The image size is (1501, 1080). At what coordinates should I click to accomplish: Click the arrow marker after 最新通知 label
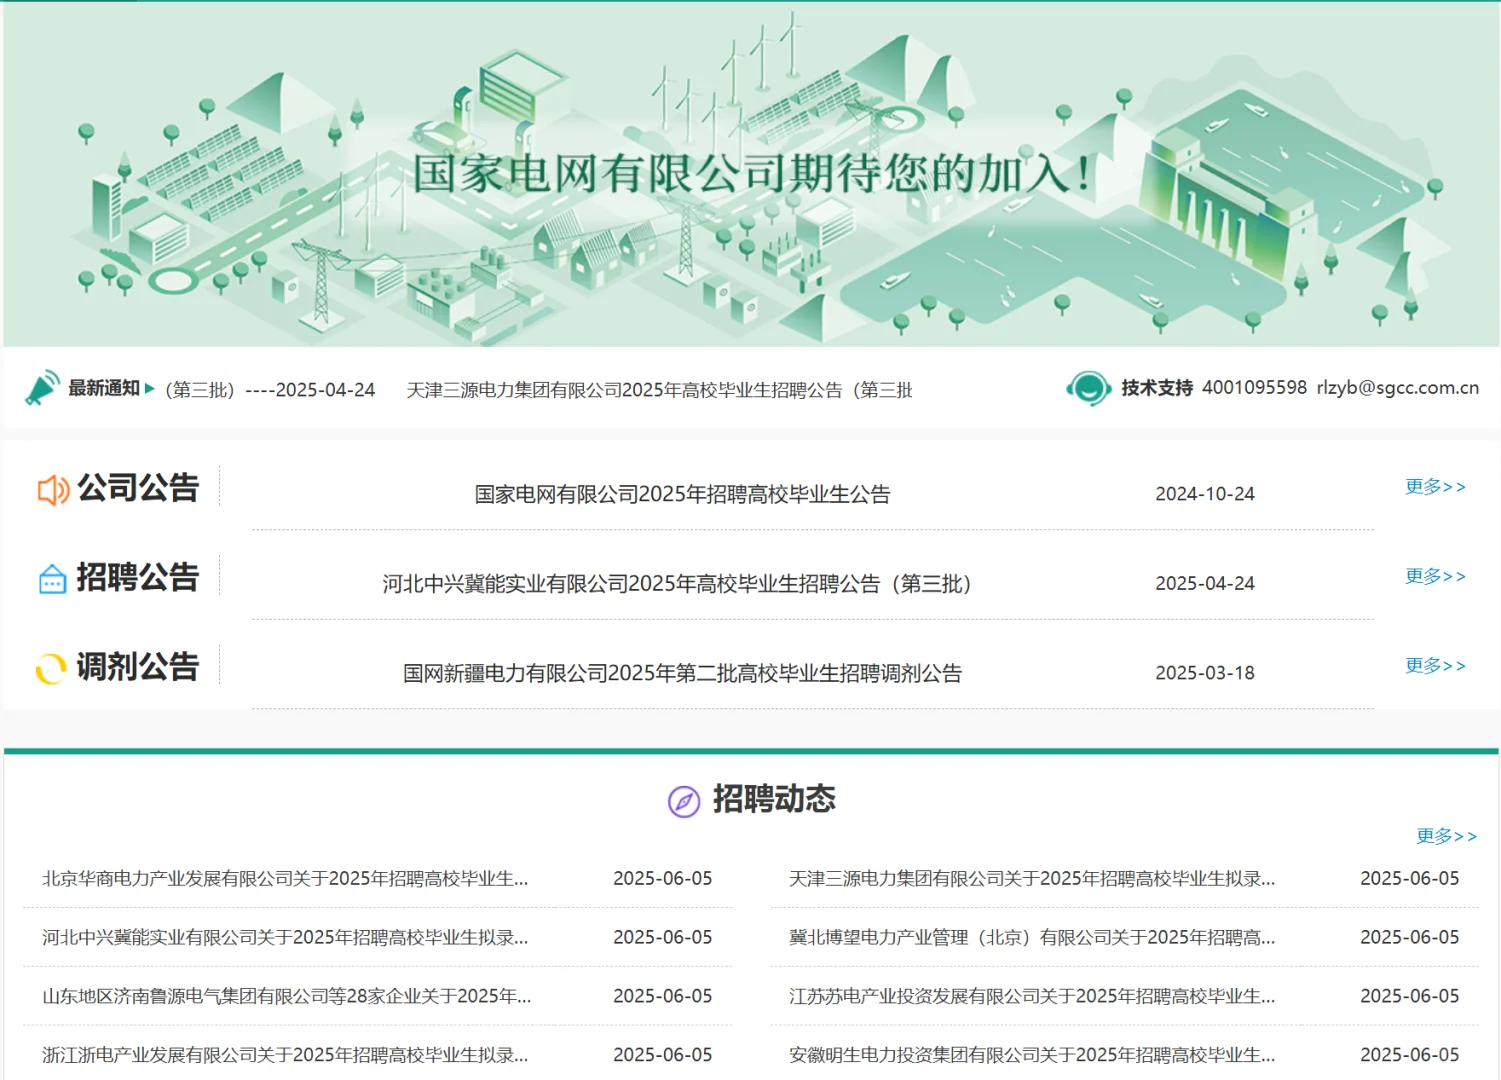pos(151,389)
